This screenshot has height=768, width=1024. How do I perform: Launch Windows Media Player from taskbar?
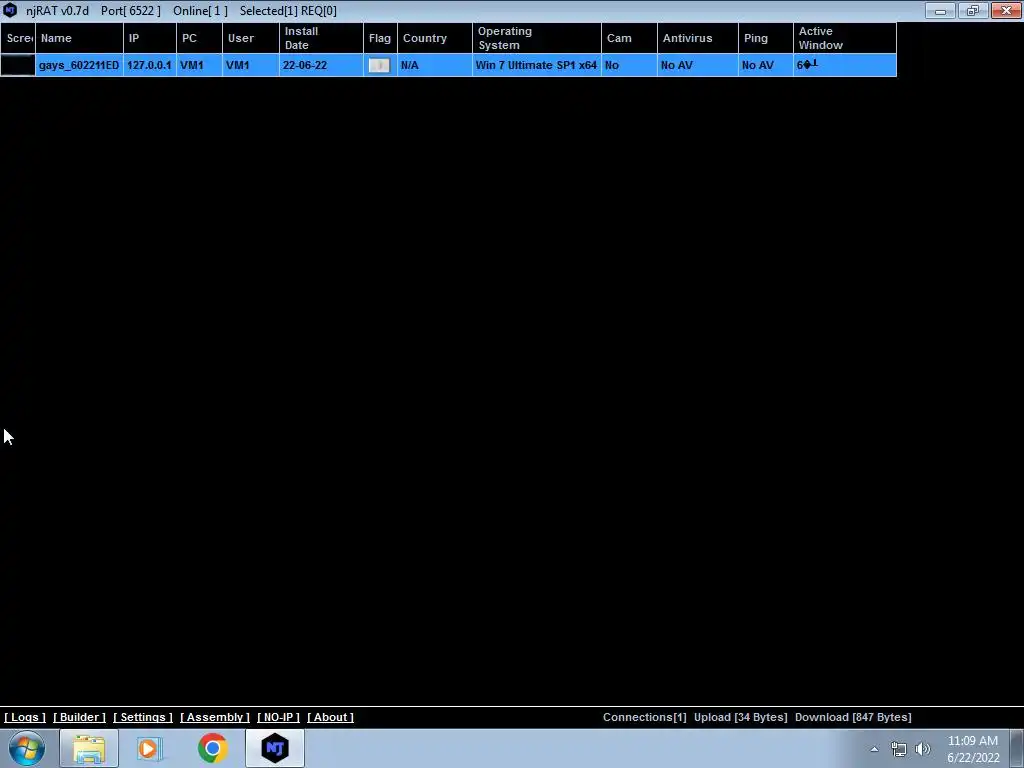[x=148, y=748]
